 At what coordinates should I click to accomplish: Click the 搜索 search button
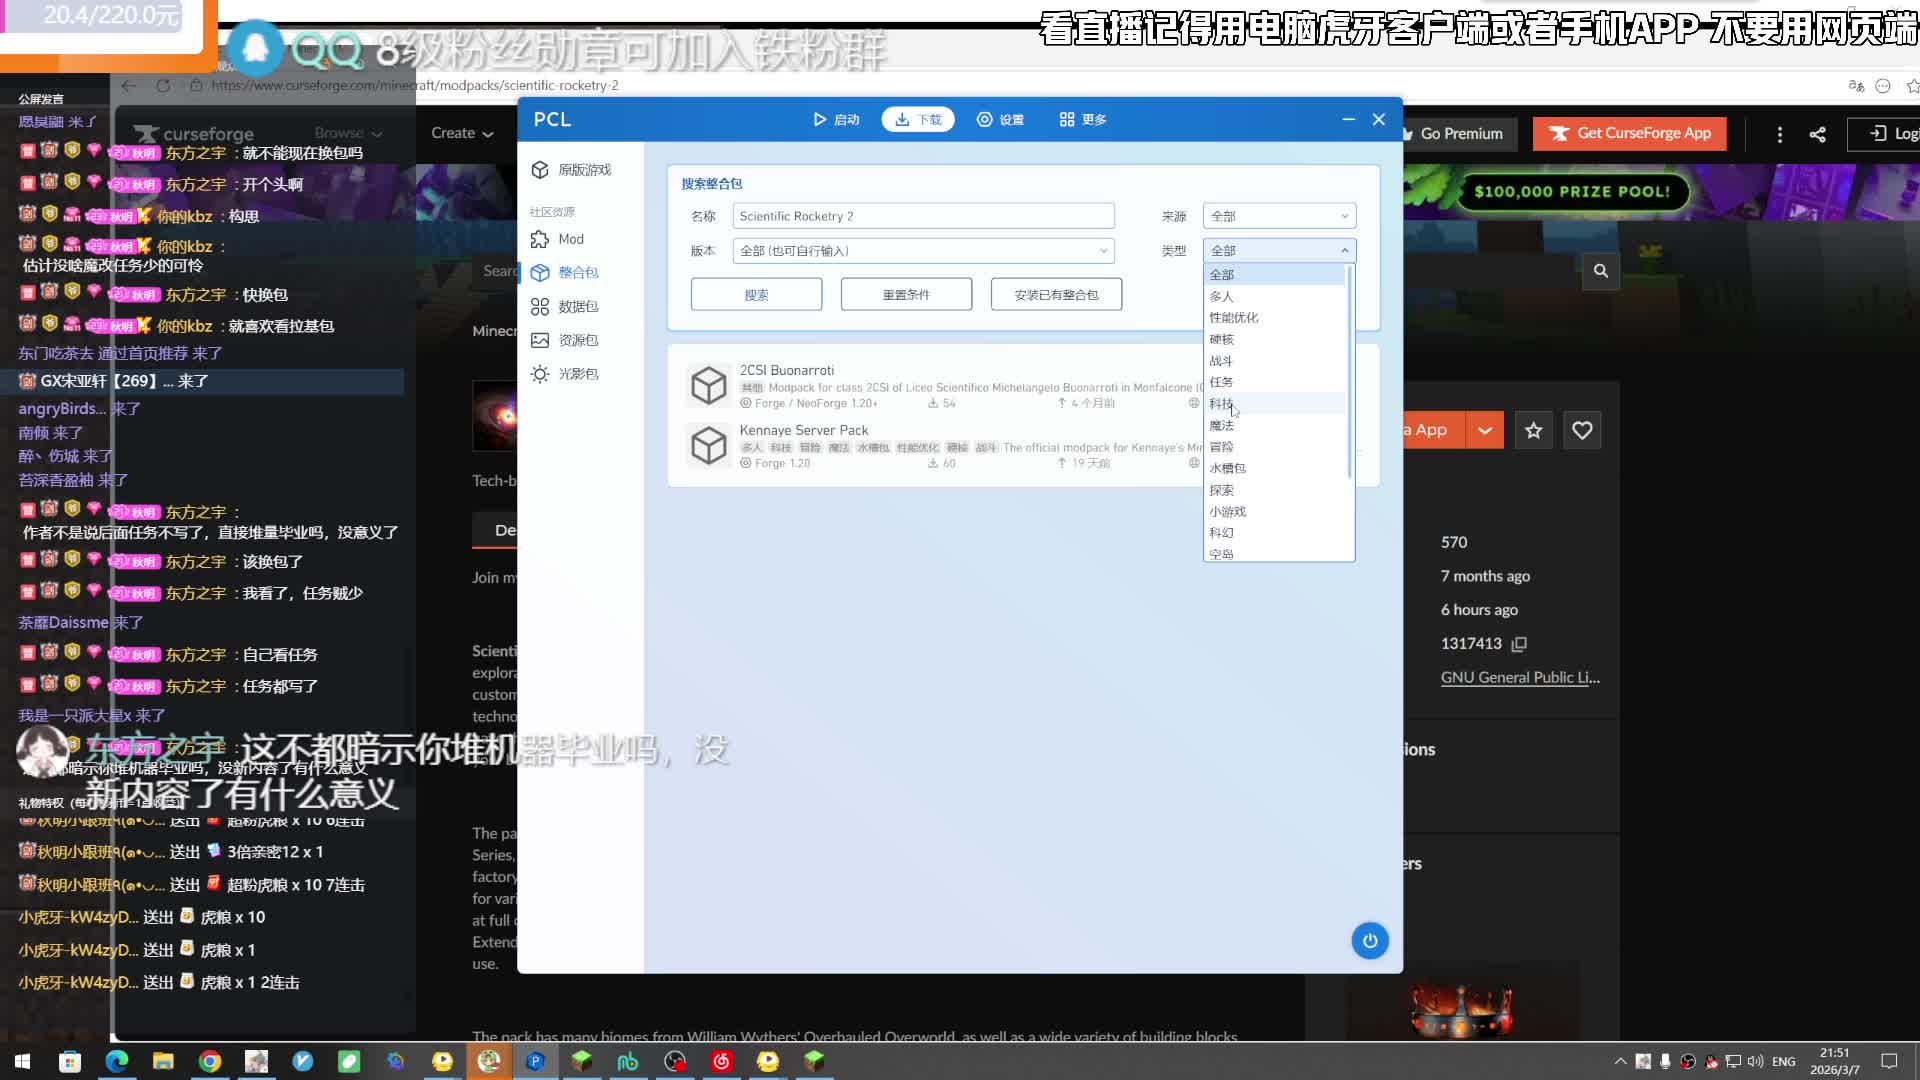coord(756,295)
